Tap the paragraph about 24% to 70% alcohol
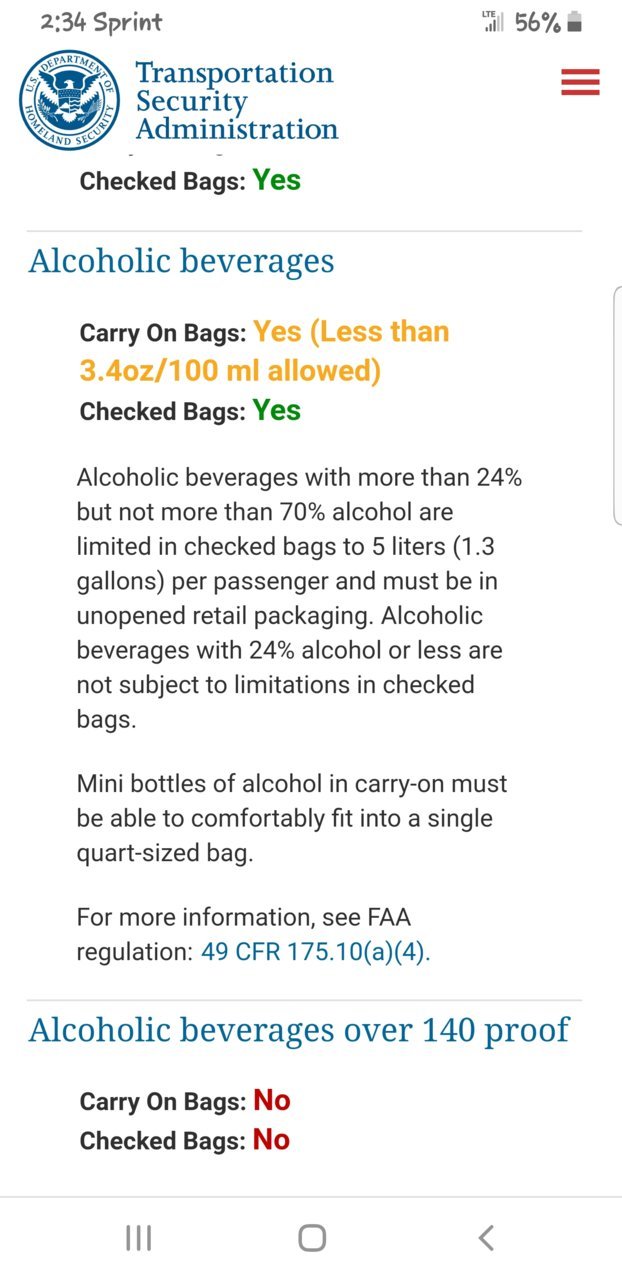622x1279 pixels. coord(300,598)
